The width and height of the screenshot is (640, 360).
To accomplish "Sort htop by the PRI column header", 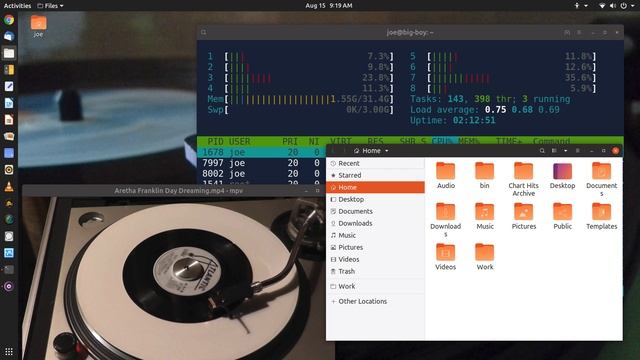I will coord(290,141).
